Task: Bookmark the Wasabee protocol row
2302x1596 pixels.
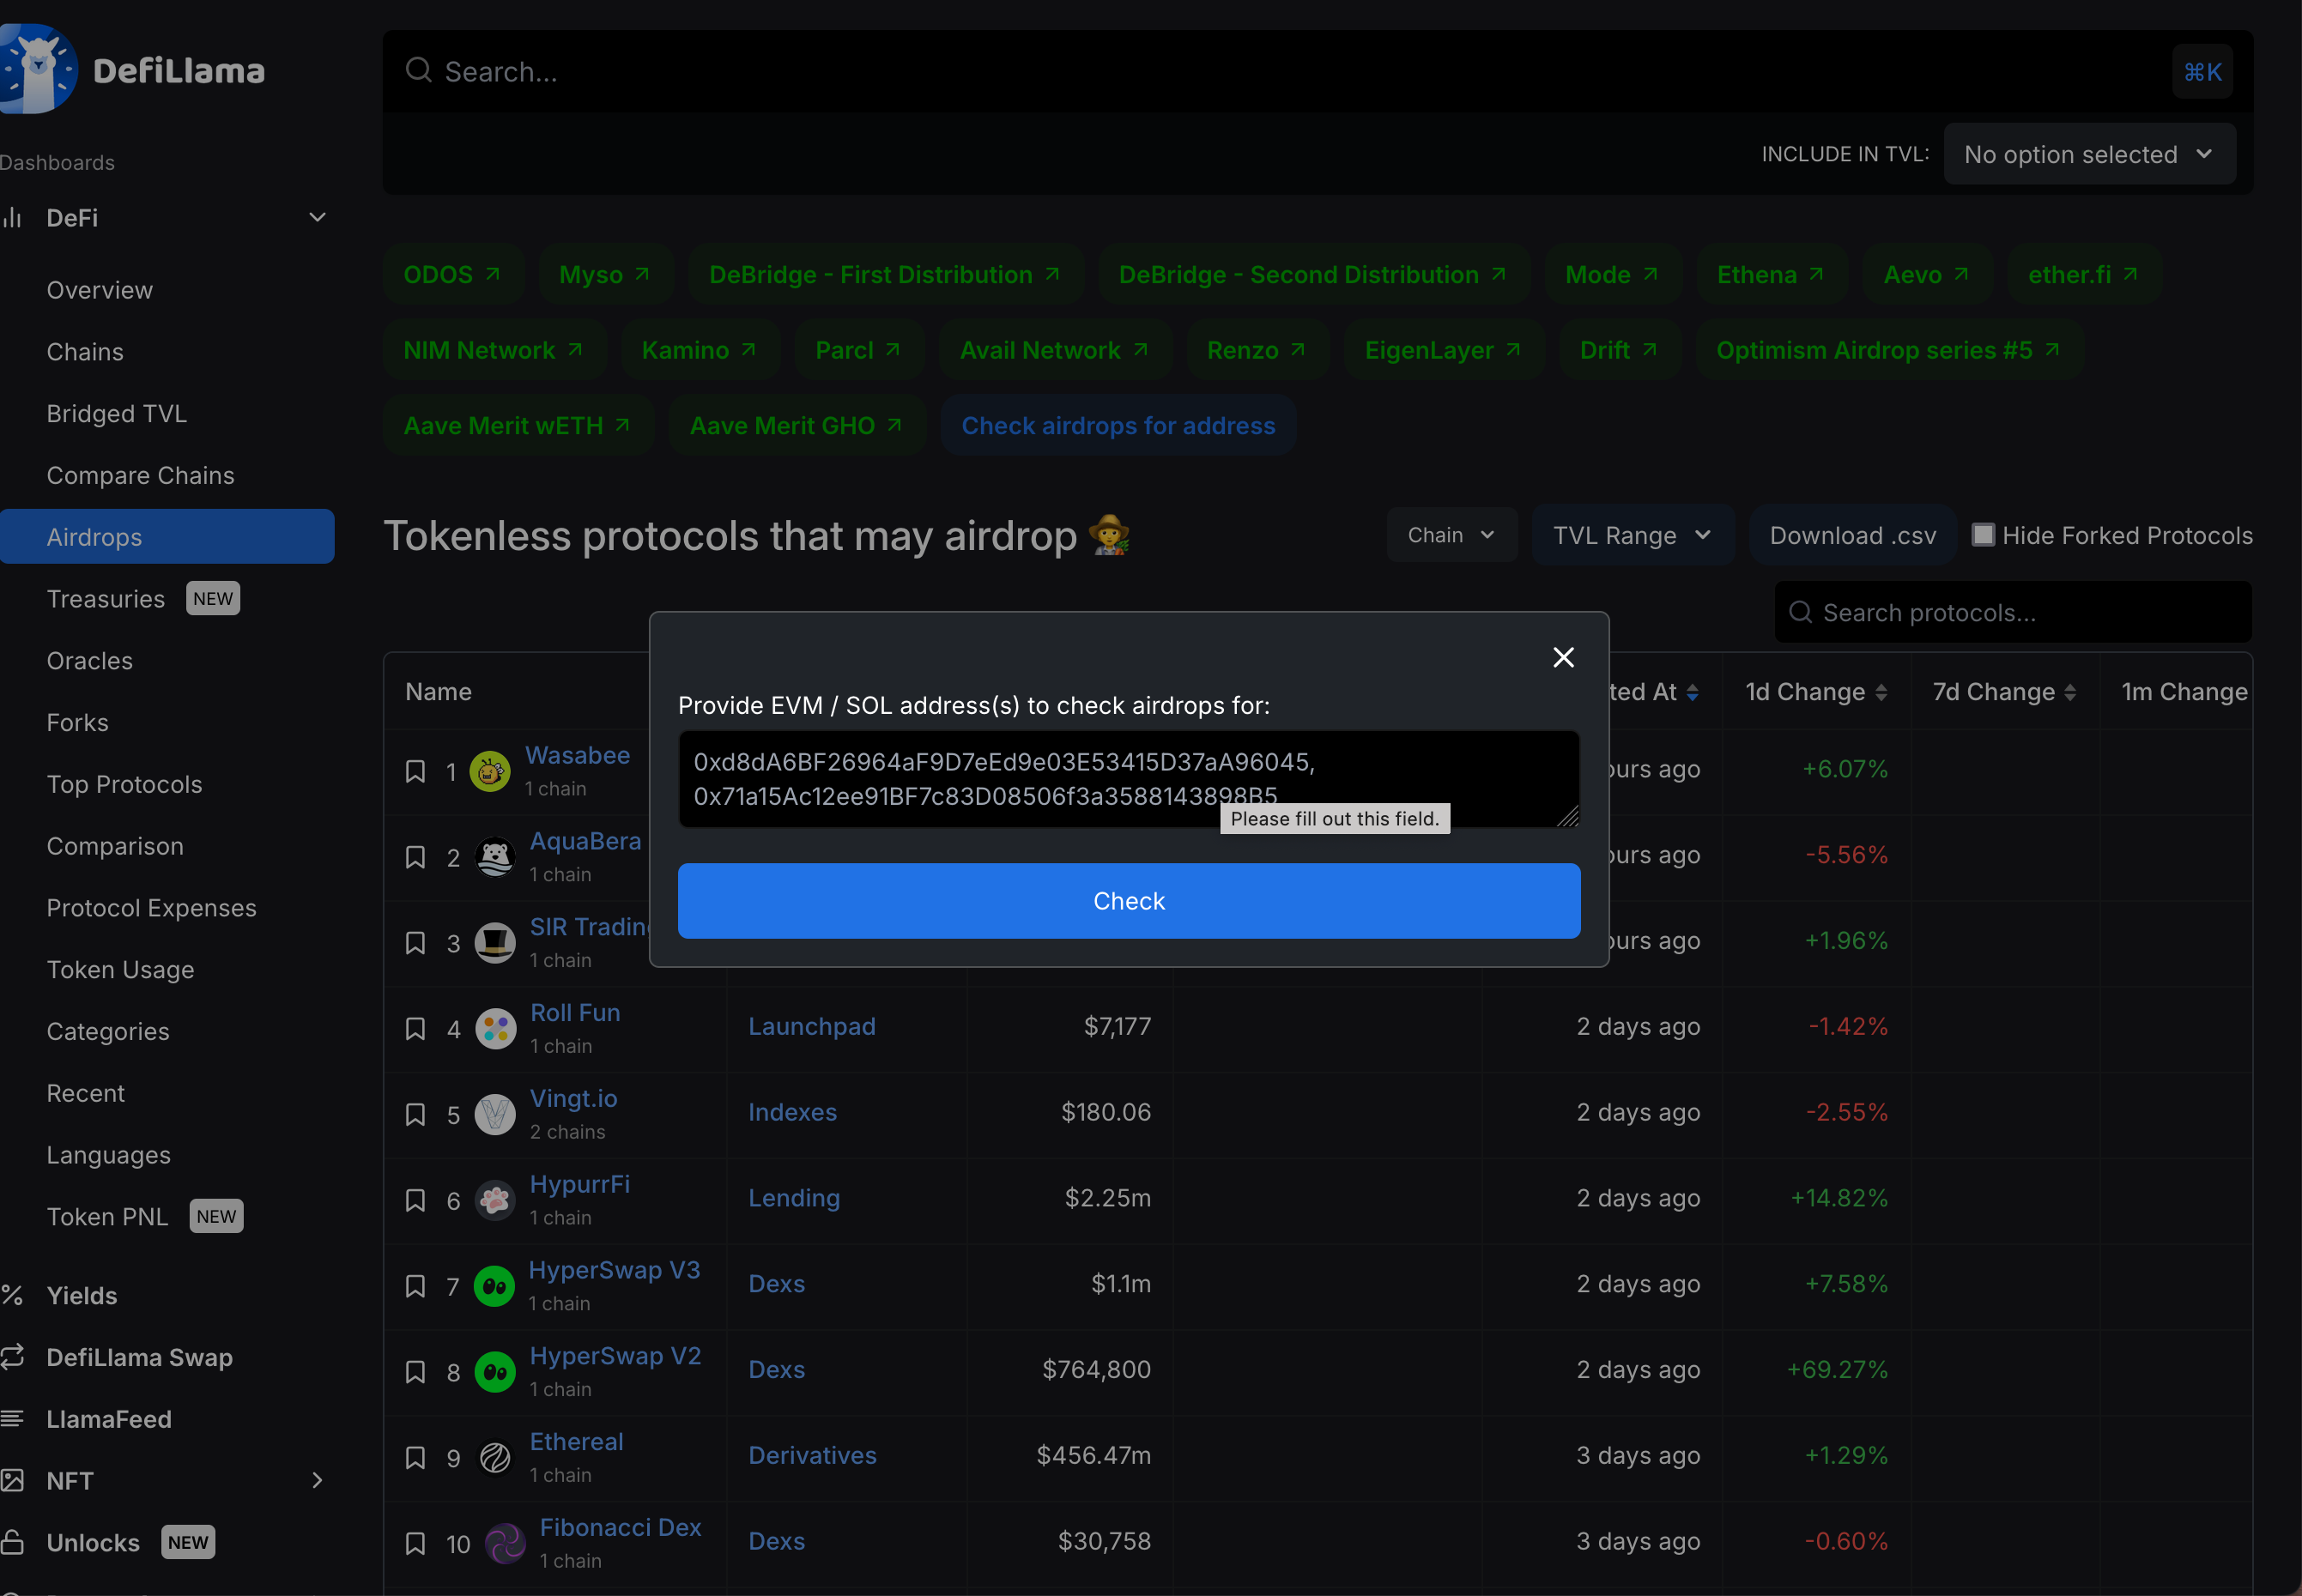Action: click(x=415, y=771)
